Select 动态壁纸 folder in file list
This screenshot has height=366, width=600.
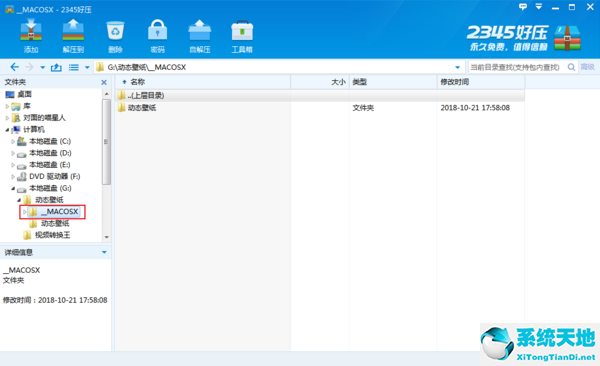click(x=142, y=108)
